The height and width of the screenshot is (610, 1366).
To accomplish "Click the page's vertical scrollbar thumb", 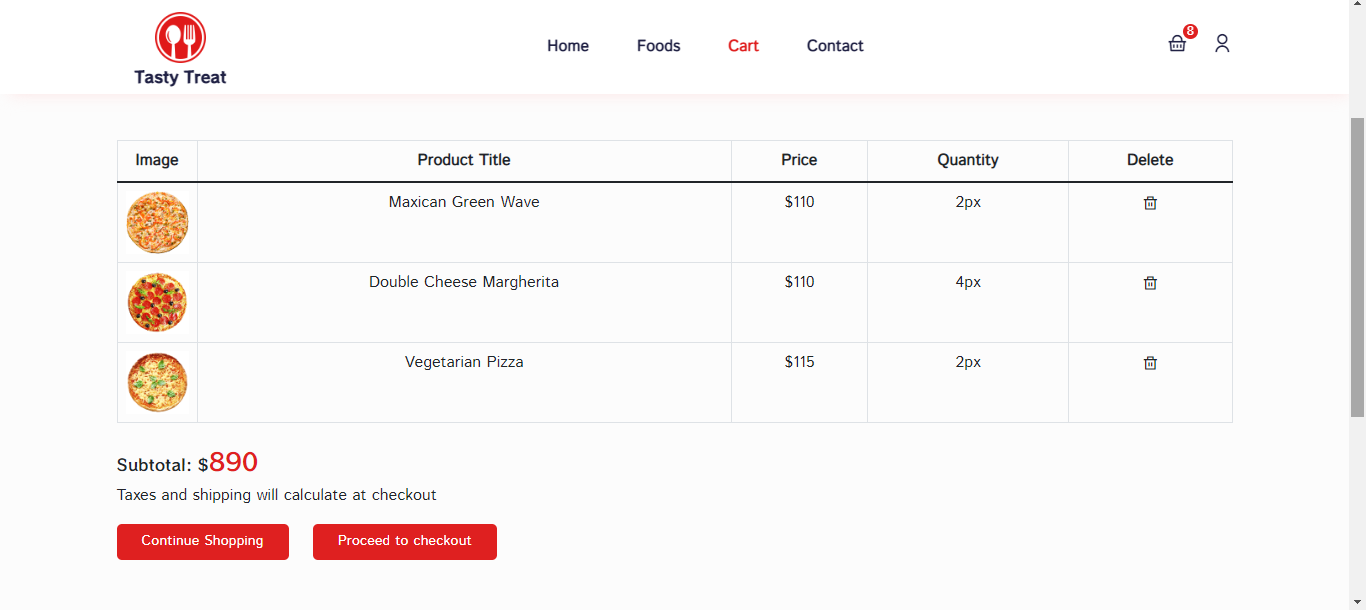I will click(x=1357, y=266).
